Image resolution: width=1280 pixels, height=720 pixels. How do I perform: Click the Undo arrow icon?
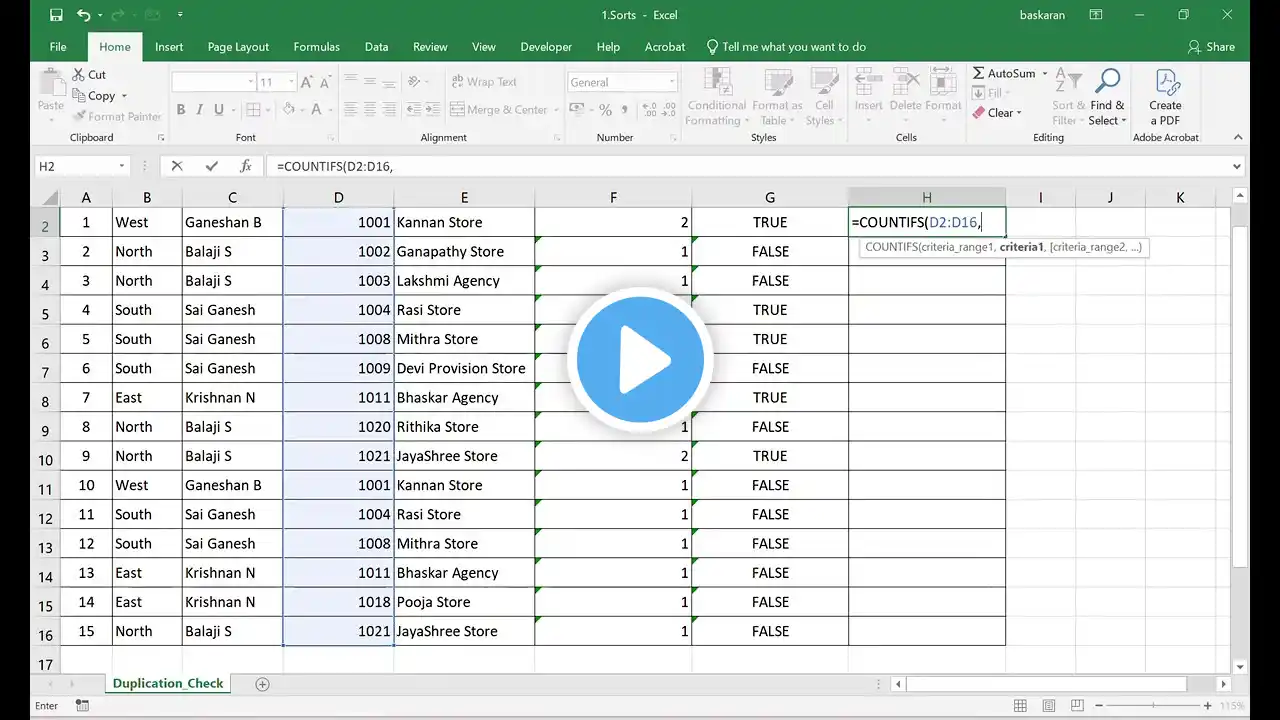(84, 15)
